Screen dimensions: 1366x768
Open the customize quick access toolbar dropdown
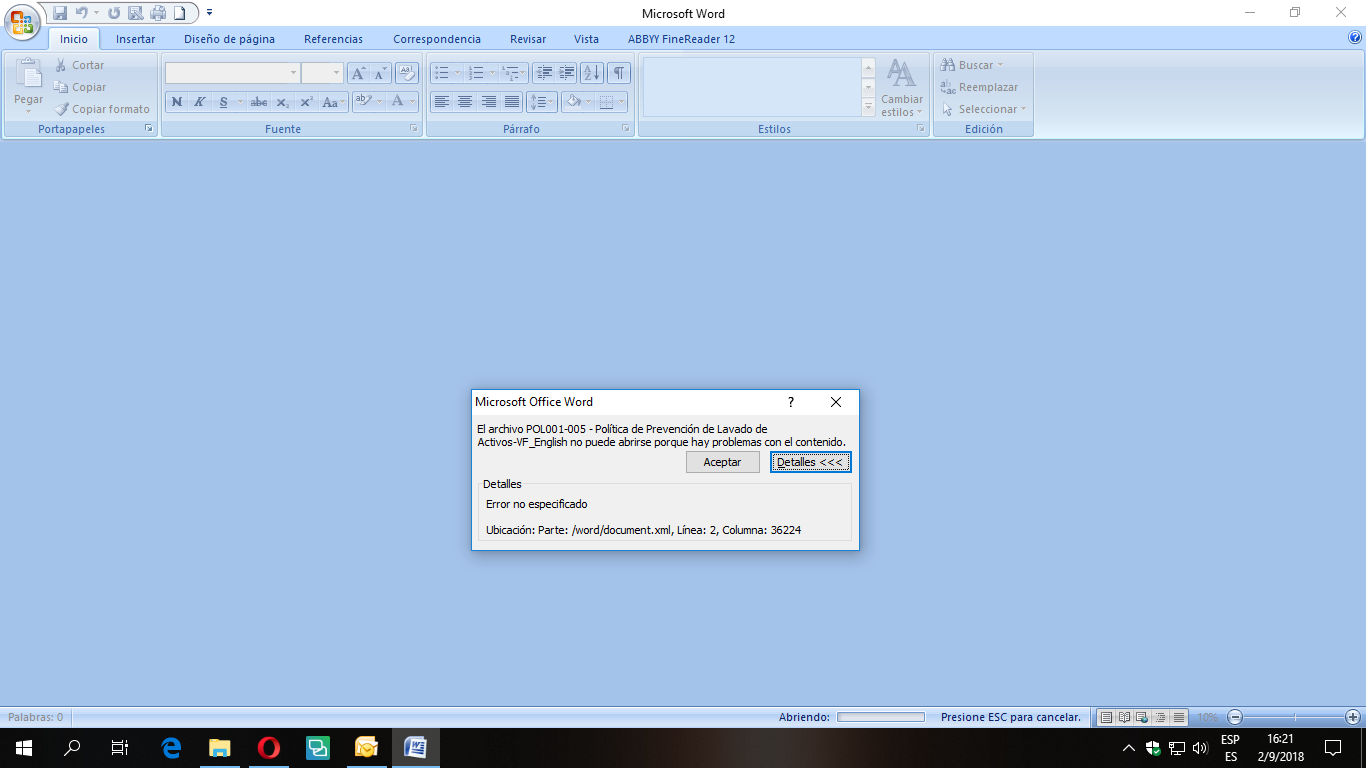click(209, 13)
